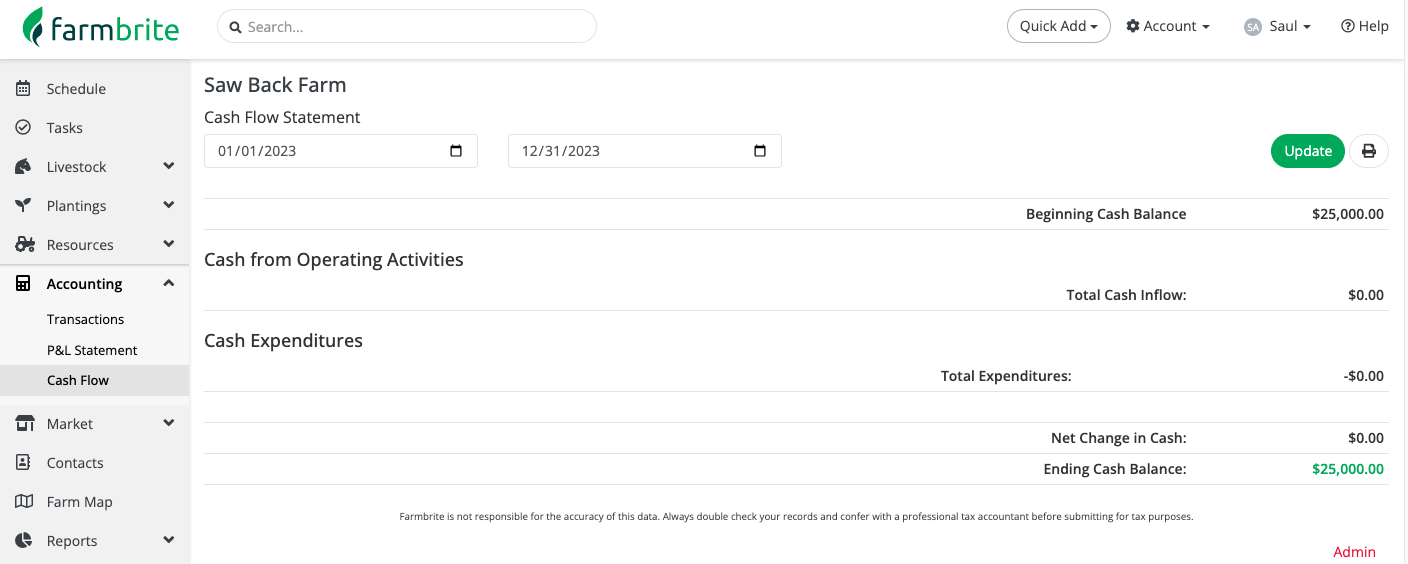Go to P&L Statement page
The width and height of the screenshot is (1408, 564).
point(92,350)
